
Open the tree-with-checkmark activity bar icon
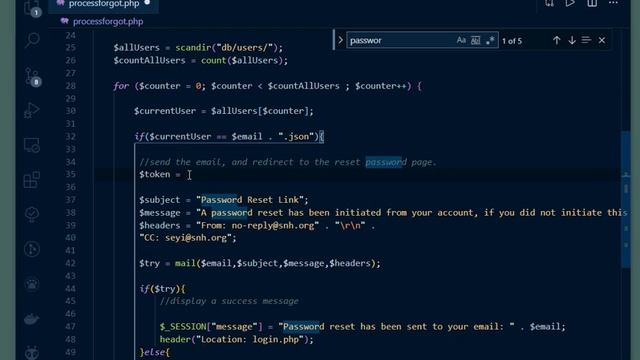coord(32,214)
